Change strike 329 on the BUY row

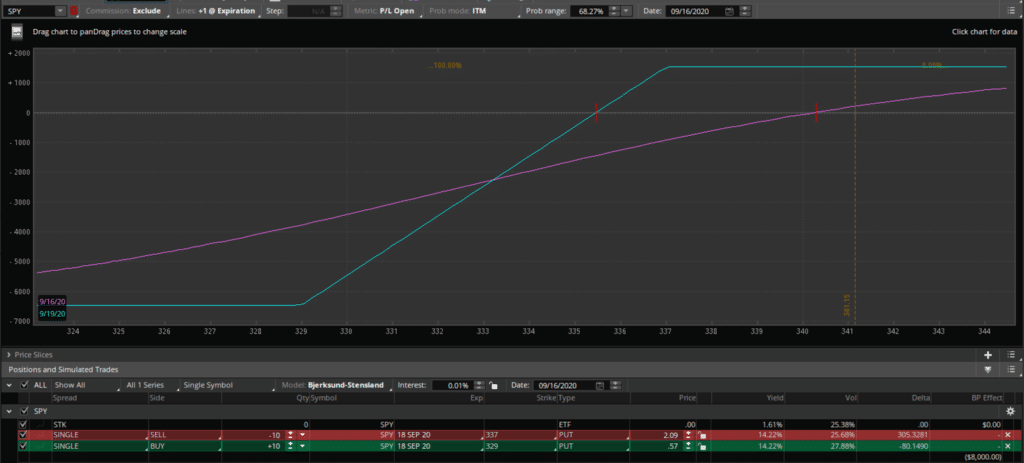click(520, 446)
